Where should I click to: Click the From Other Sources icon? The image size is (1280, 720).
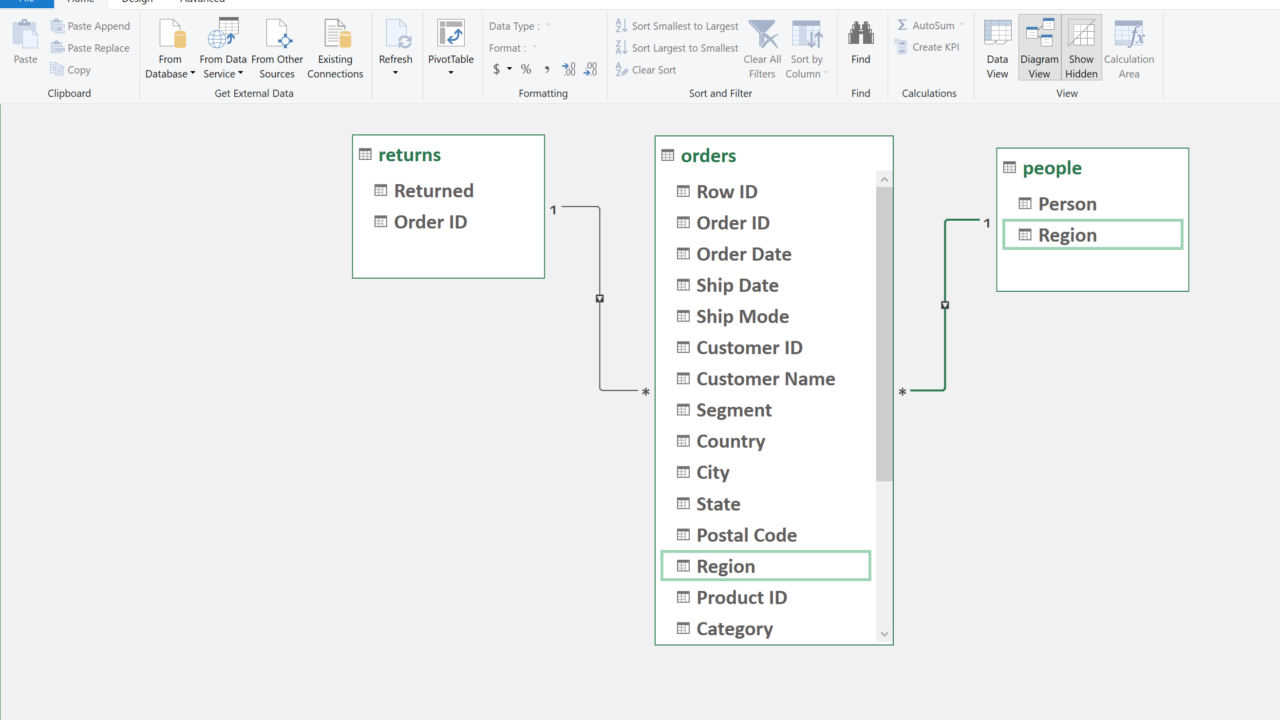(277, 38)
